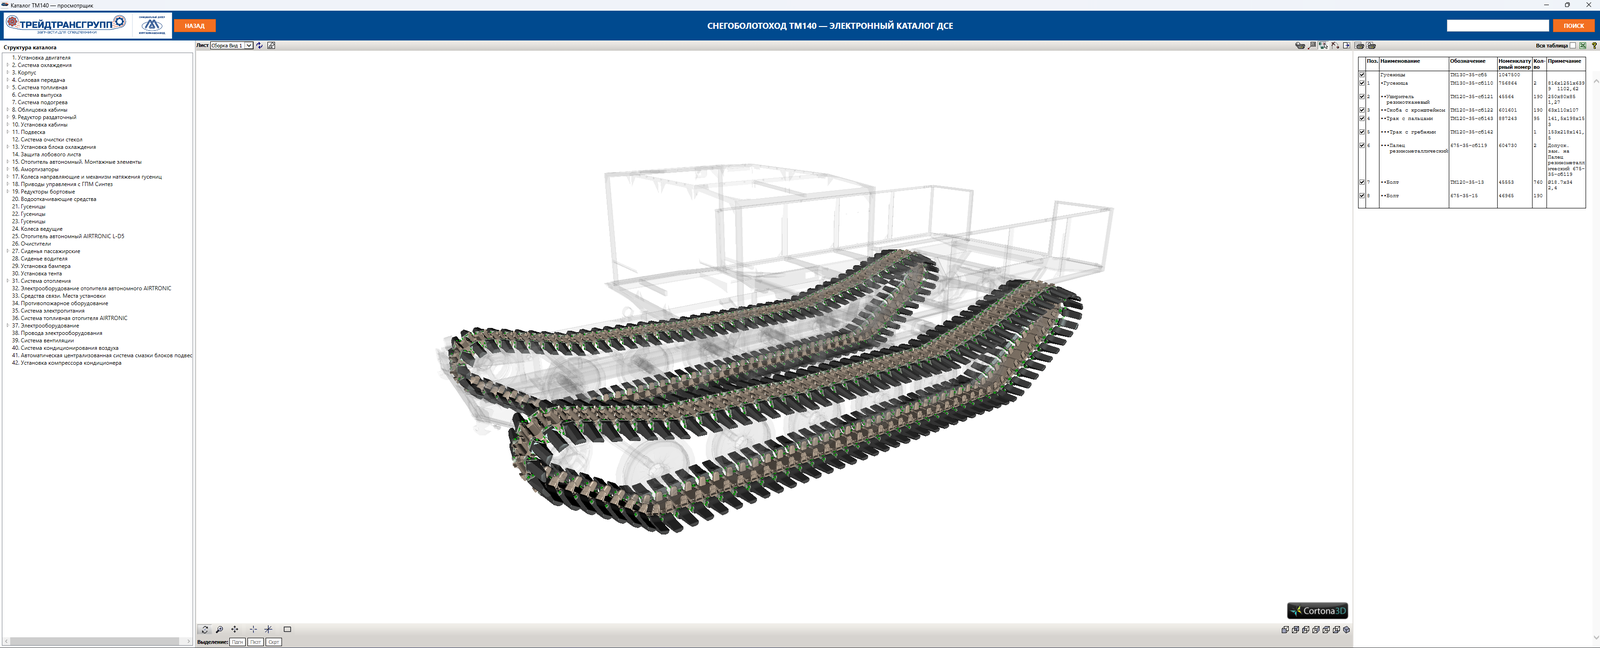Select '21. Гусеницы' in catalog tree
1600x648 pixels.
click(29, 207)
